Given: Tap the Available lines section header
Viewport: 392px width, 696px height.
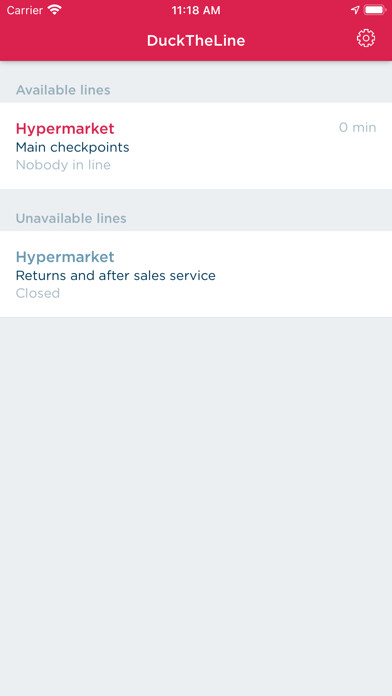Looking at the screenshot, I should click(63, 90).
